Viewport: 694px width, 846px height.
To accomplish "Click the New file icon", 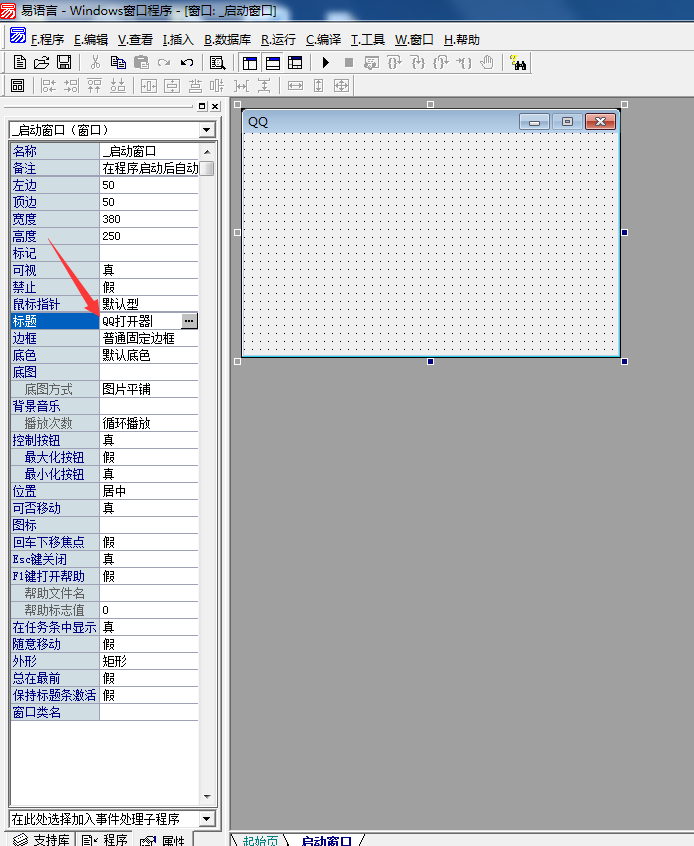I will [x=19, y=63].
